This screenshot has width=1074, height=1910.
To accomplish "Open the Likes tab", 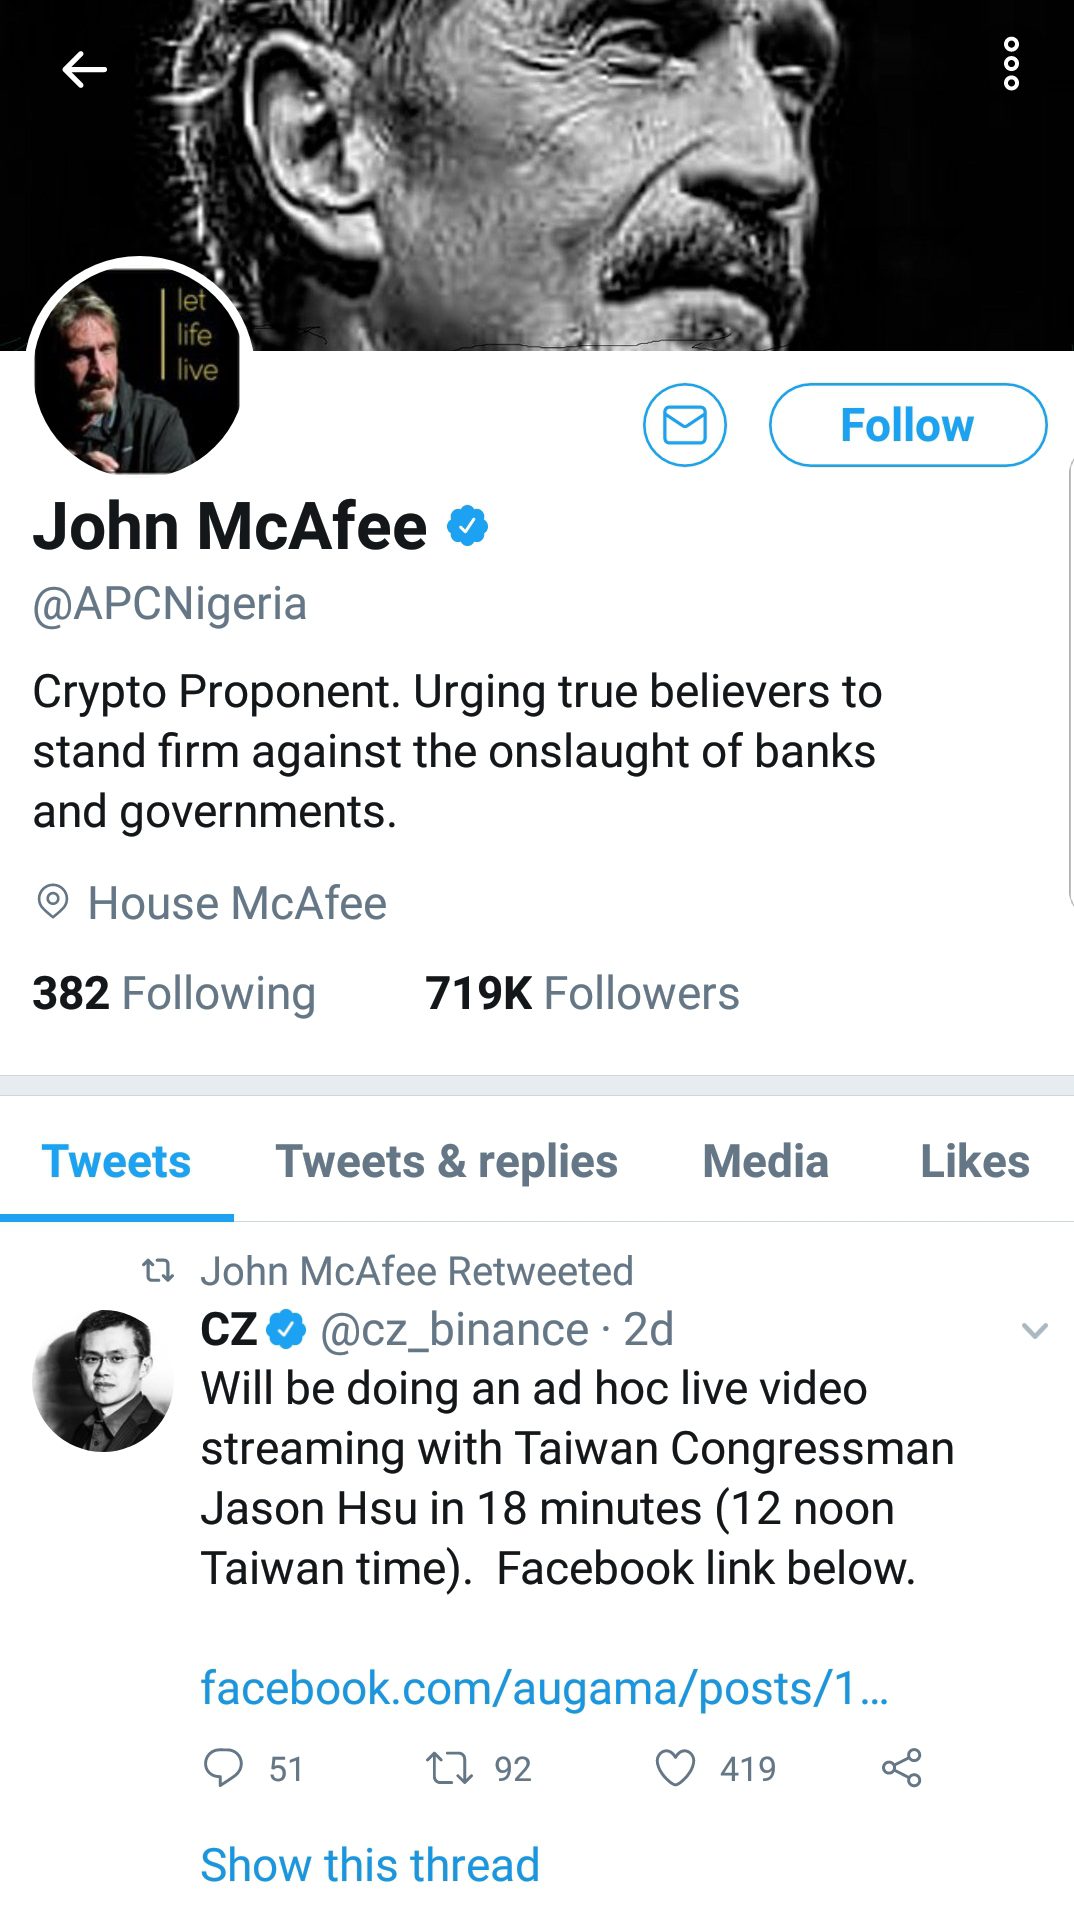I will [x=975, y=1161].
